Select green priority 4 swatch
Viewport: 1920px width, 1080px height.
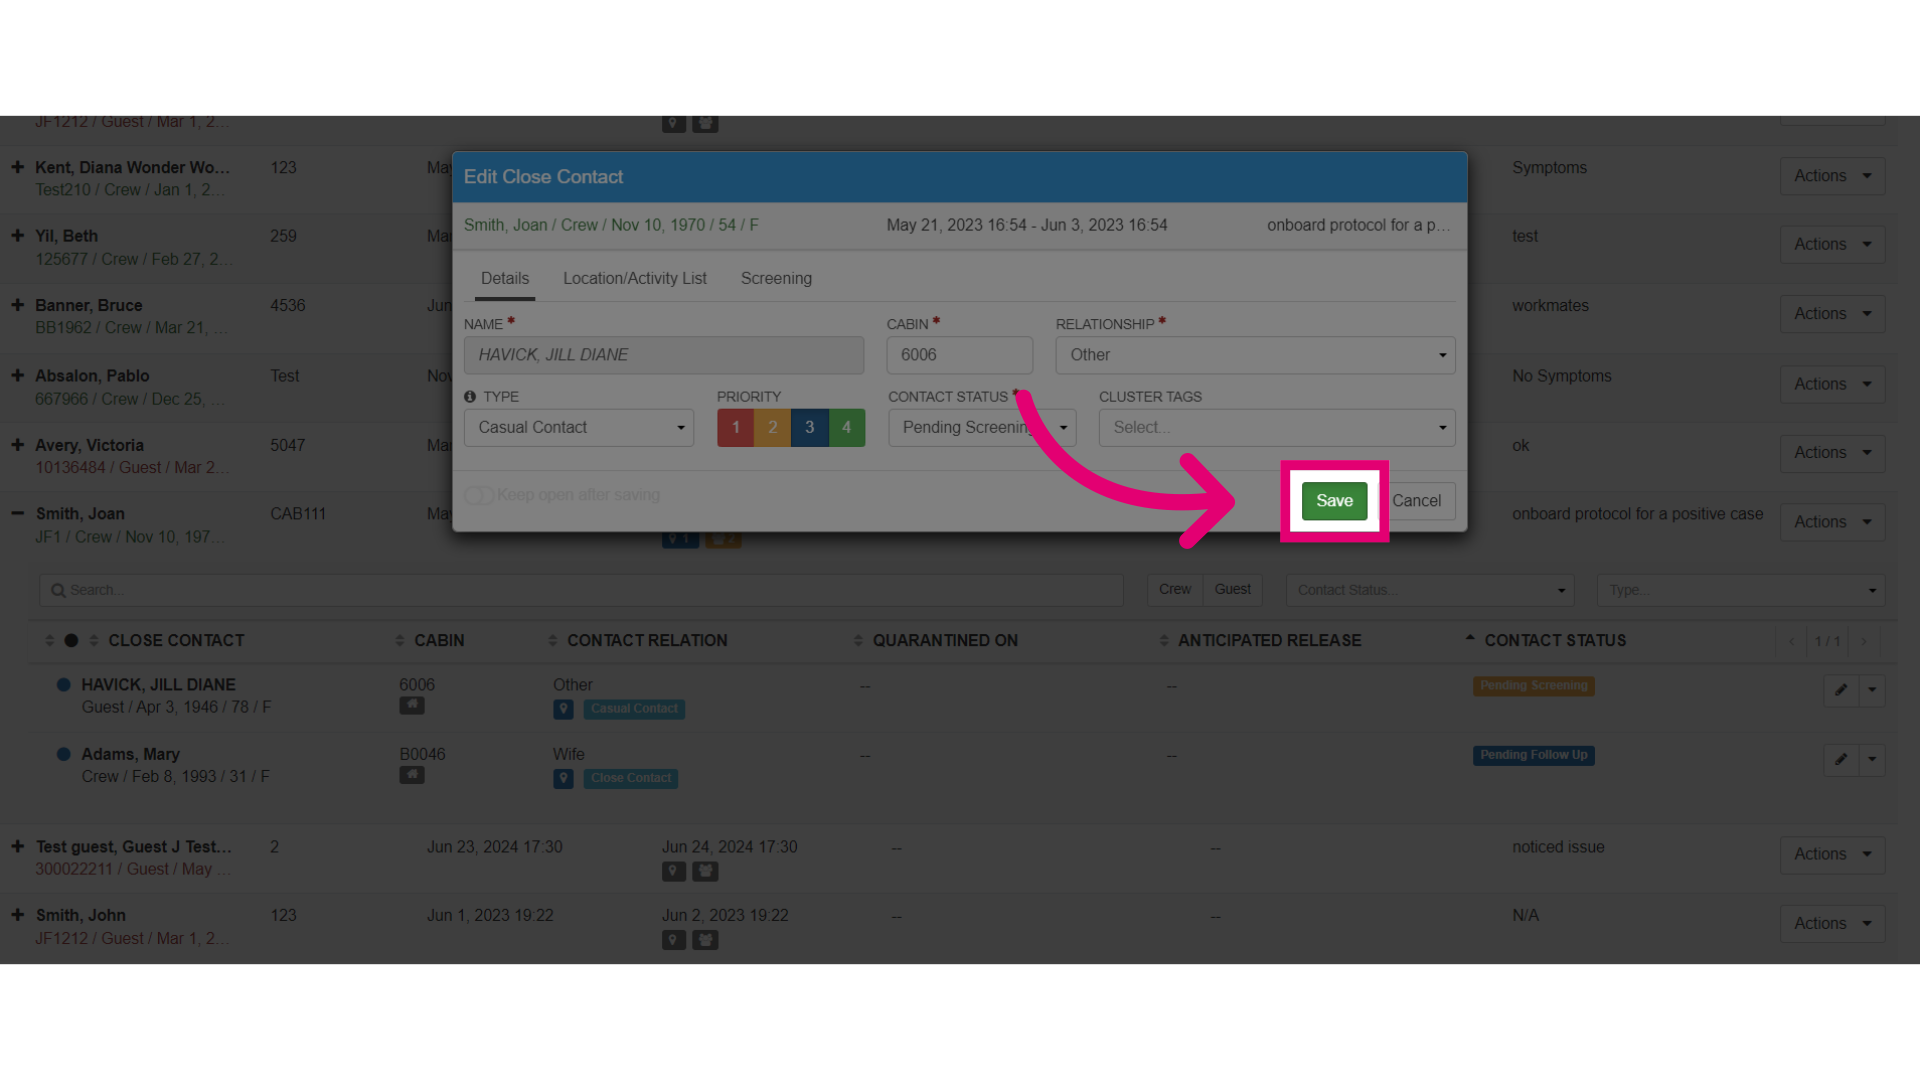click(x=847, y=428)
